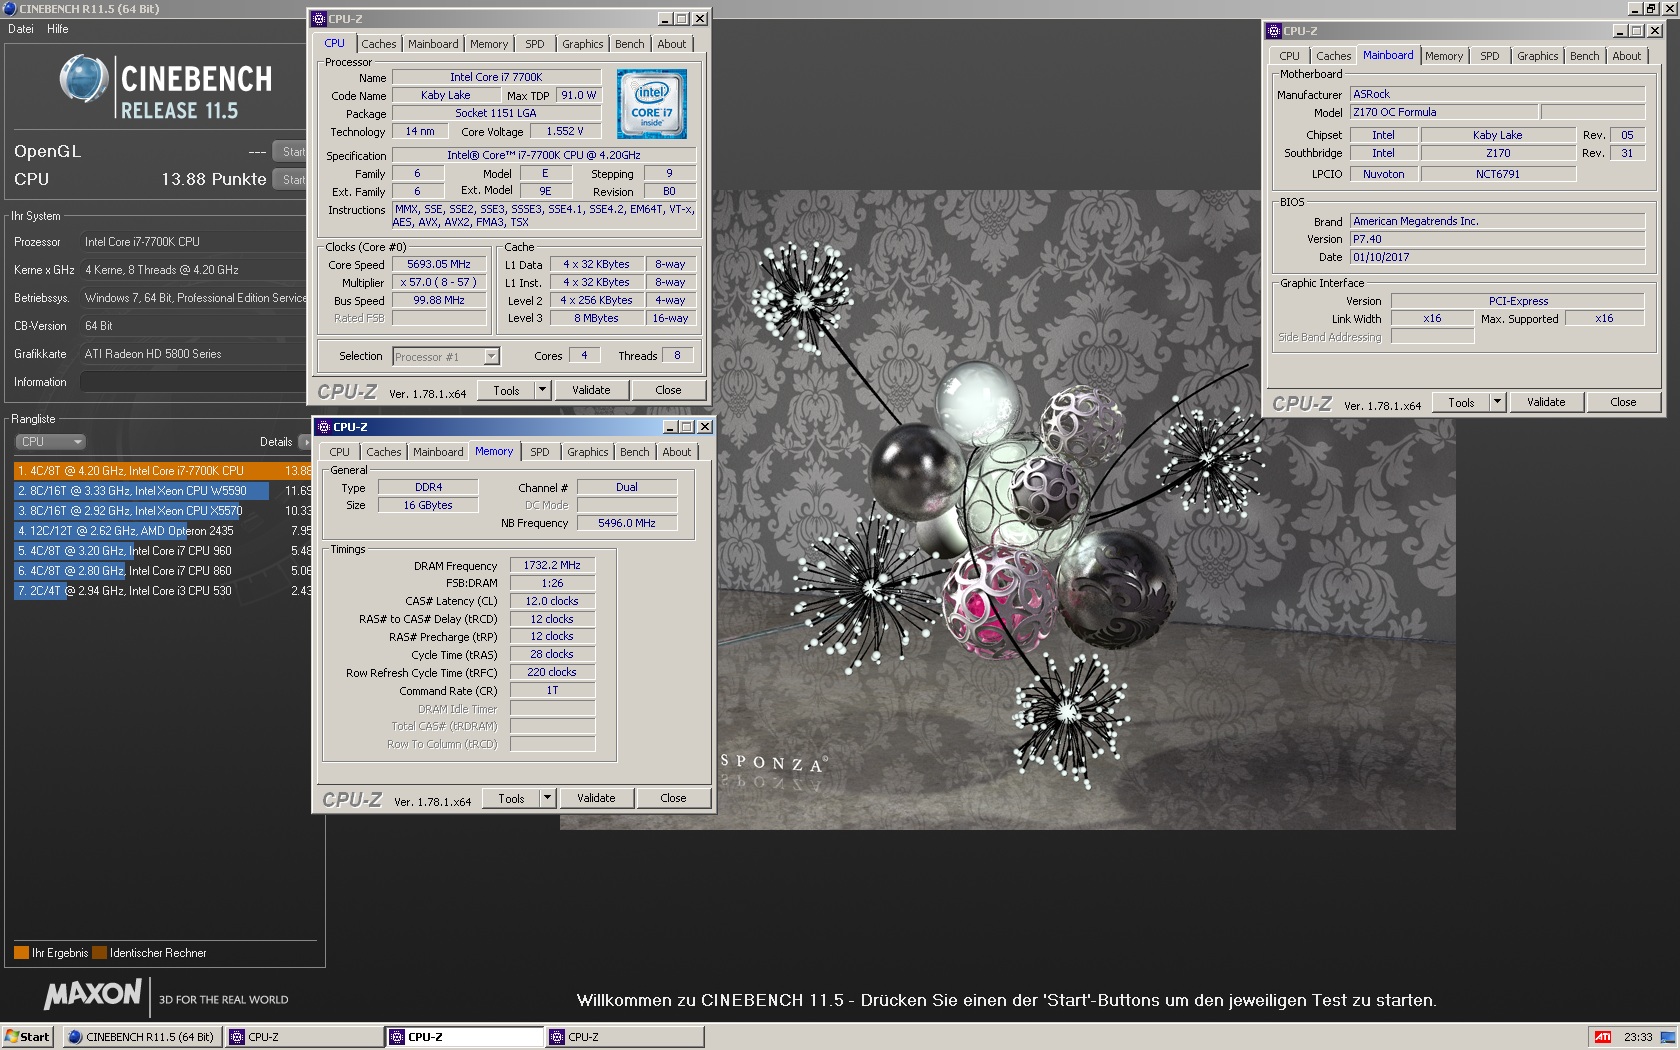1680x1050 pixels.
Task: Click the Cinebench title bar icon
Action: pos(10,8)
